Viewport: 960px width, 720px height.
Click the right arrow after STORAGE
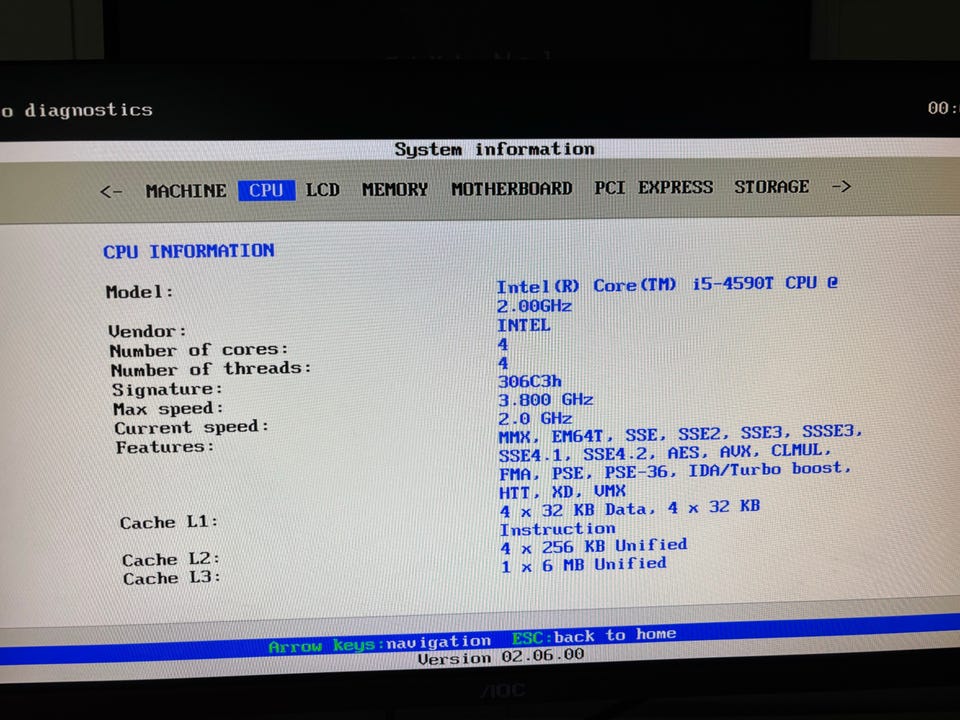pos(841,186)
